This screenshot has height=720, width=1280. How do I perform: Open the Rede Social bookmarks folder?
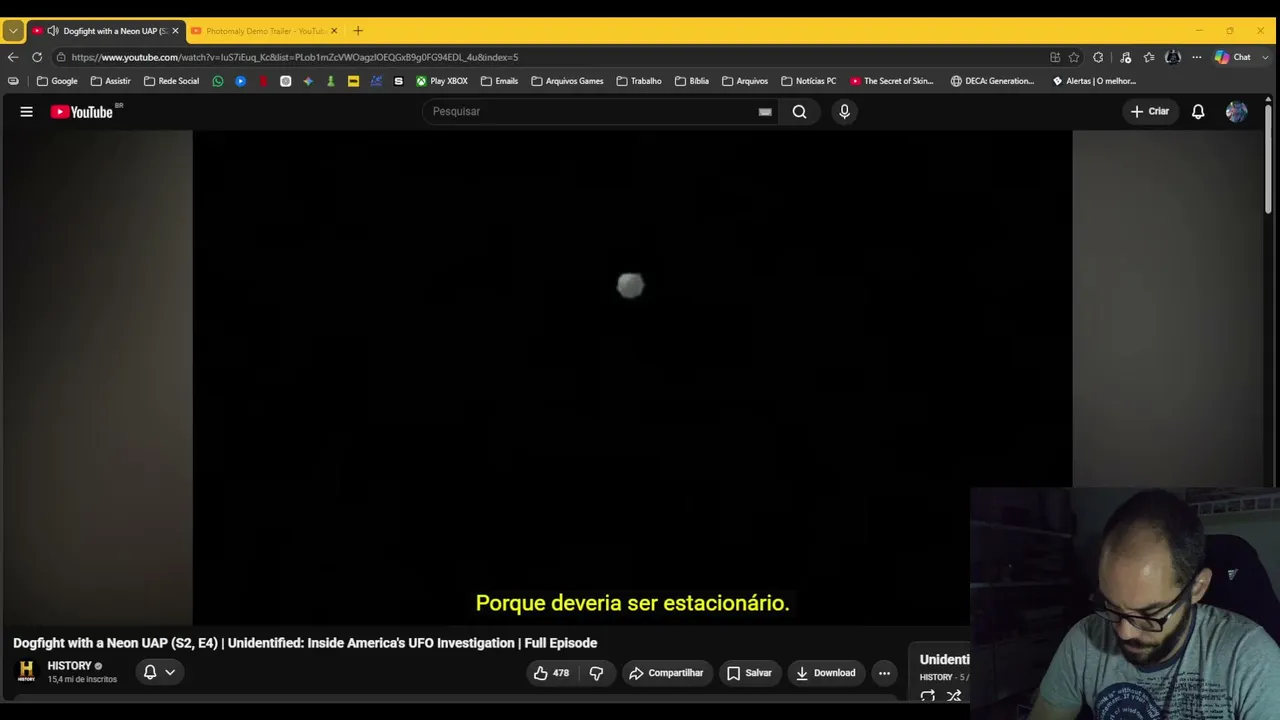click(x=171, y=81)
